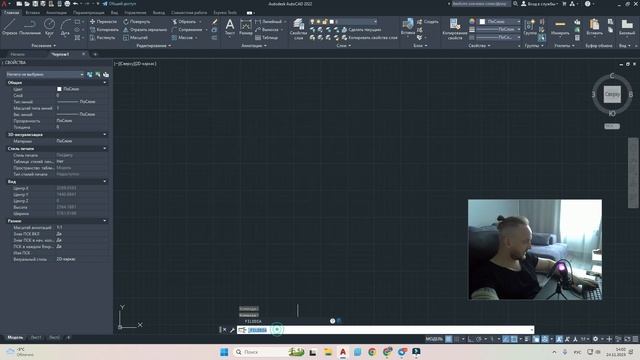This screenshot has height=360, width=640.
Task: Click the Перенести (Move) tool
Action: pos(103,21)
